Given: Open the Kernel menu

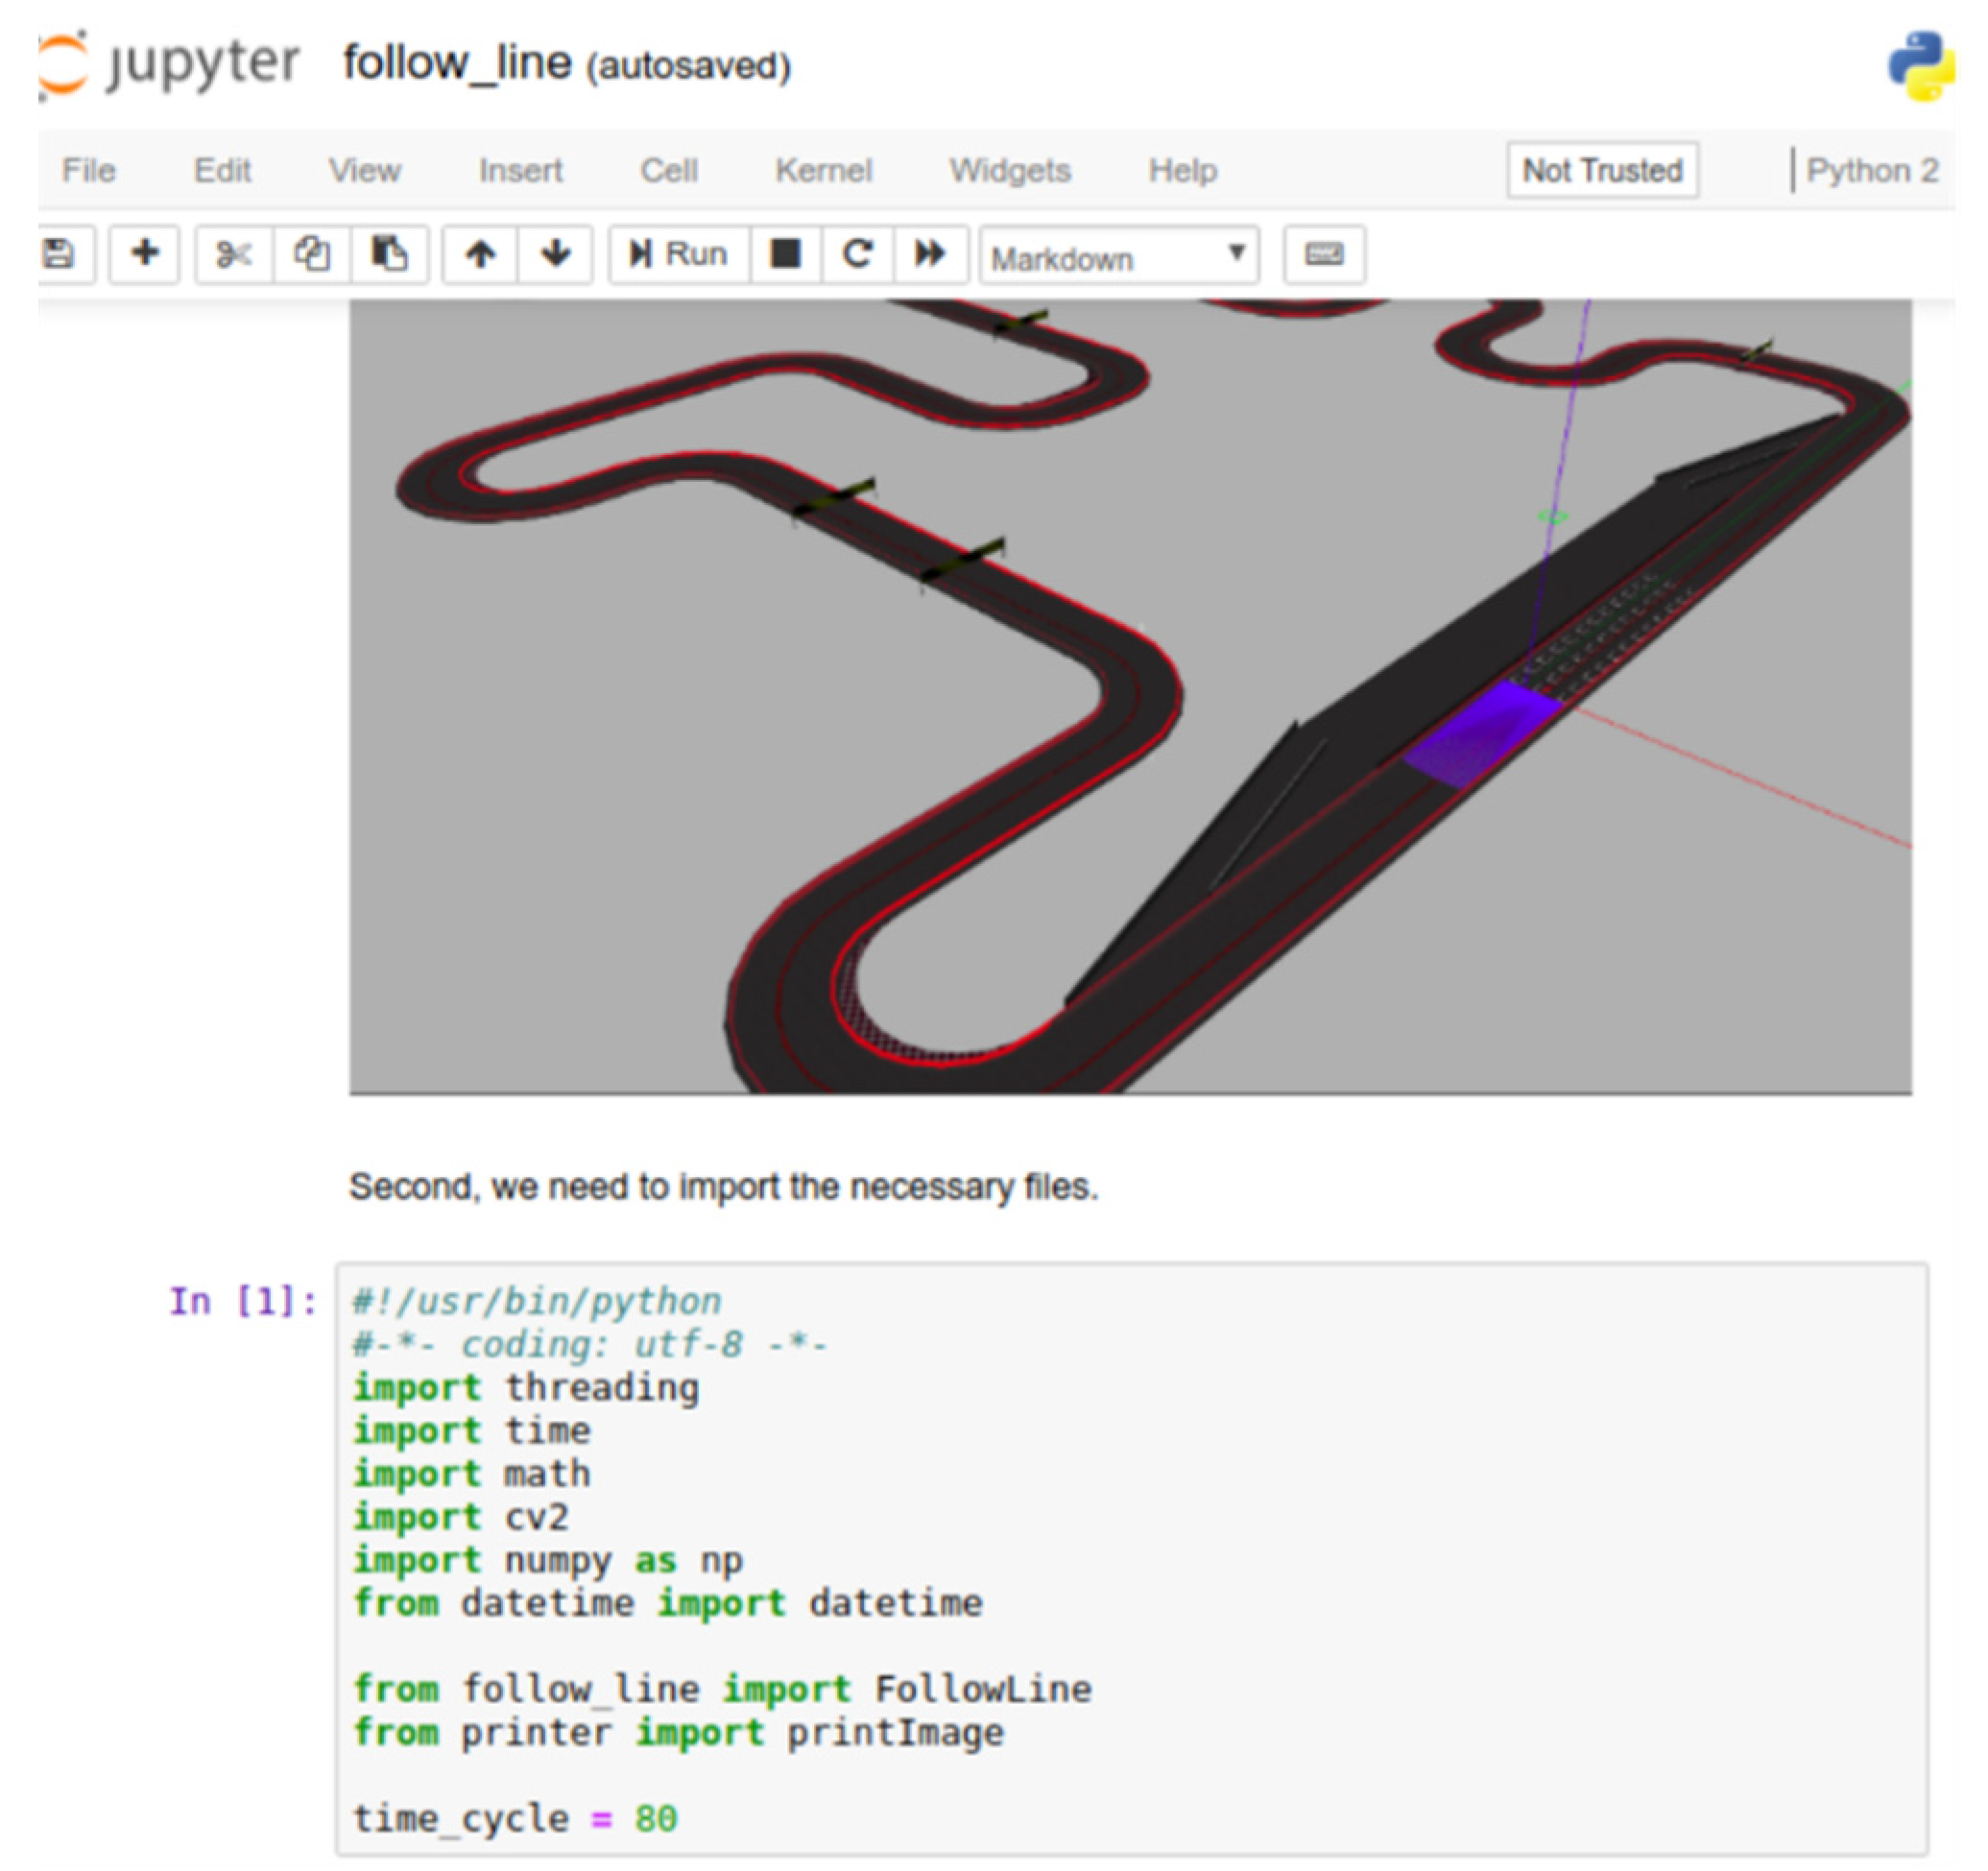Looking at the screenshot, I should (x=824, y=171).
